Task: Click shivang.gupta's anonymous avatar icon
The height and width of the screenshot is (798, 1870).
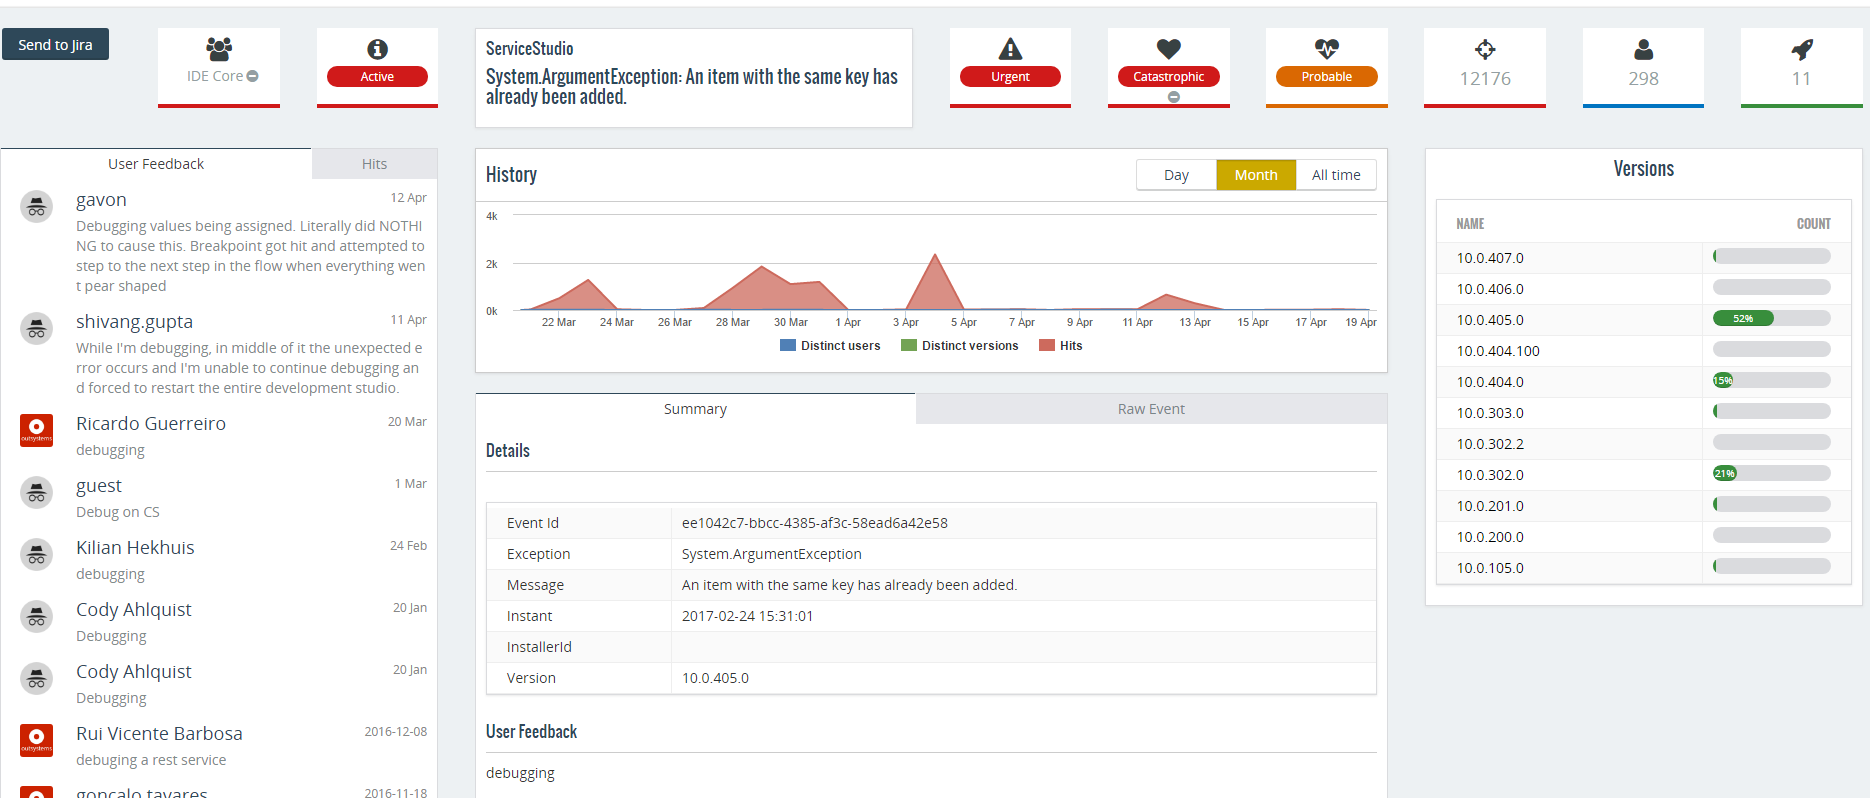Action: click(37, 329)
